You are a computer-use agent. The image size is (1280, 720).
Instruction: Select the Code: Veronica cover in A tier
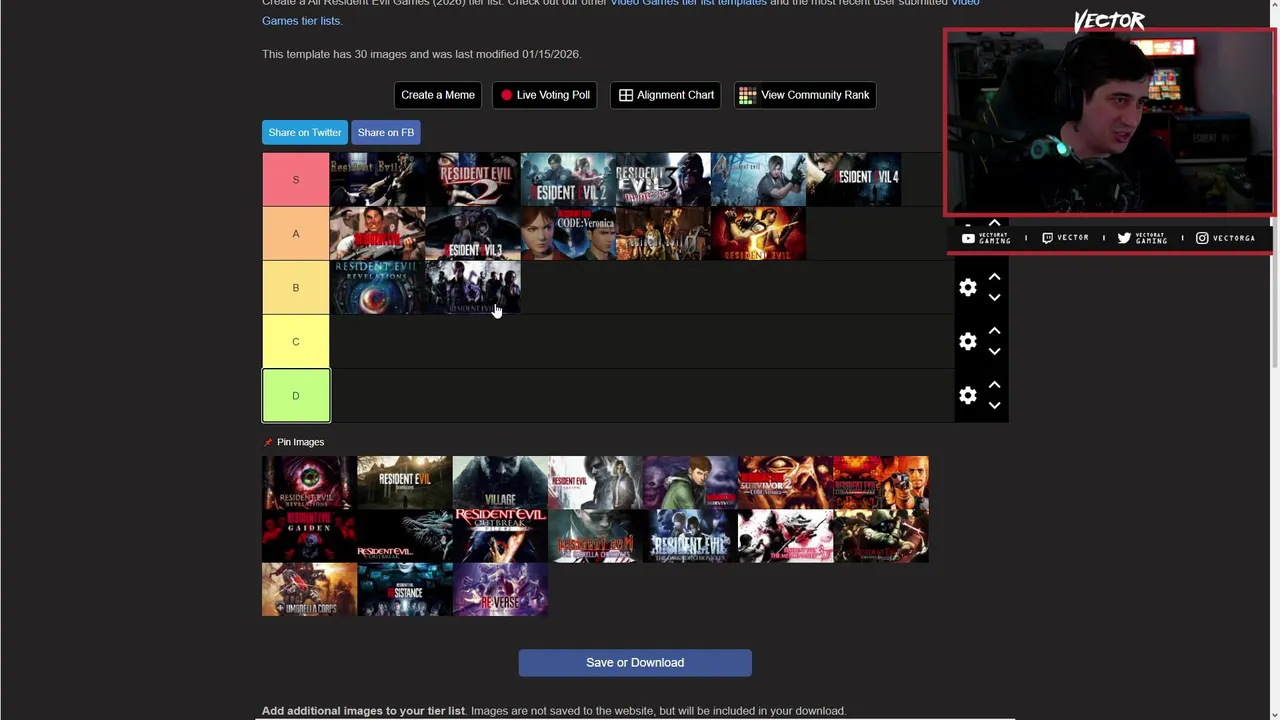pos(568,233)
